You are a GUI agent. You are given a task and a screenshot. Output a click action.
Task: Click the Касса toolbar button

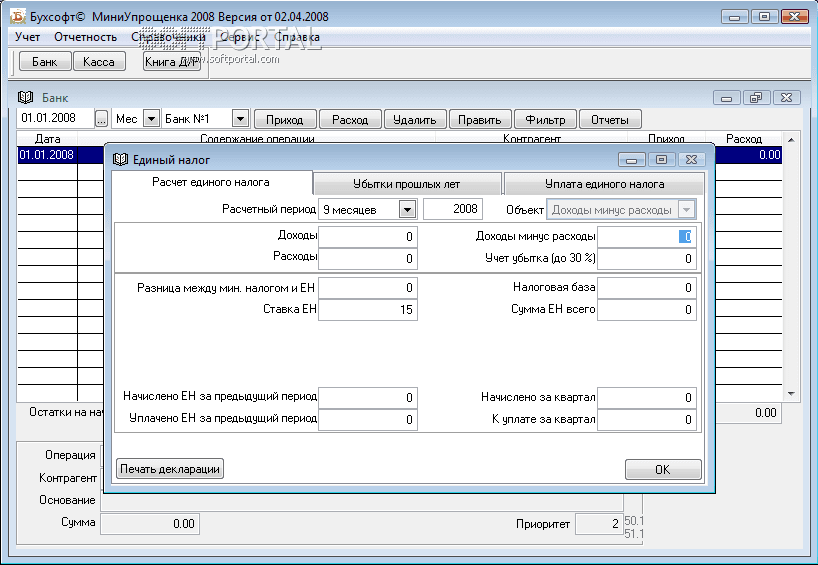[x=99, y=62]
